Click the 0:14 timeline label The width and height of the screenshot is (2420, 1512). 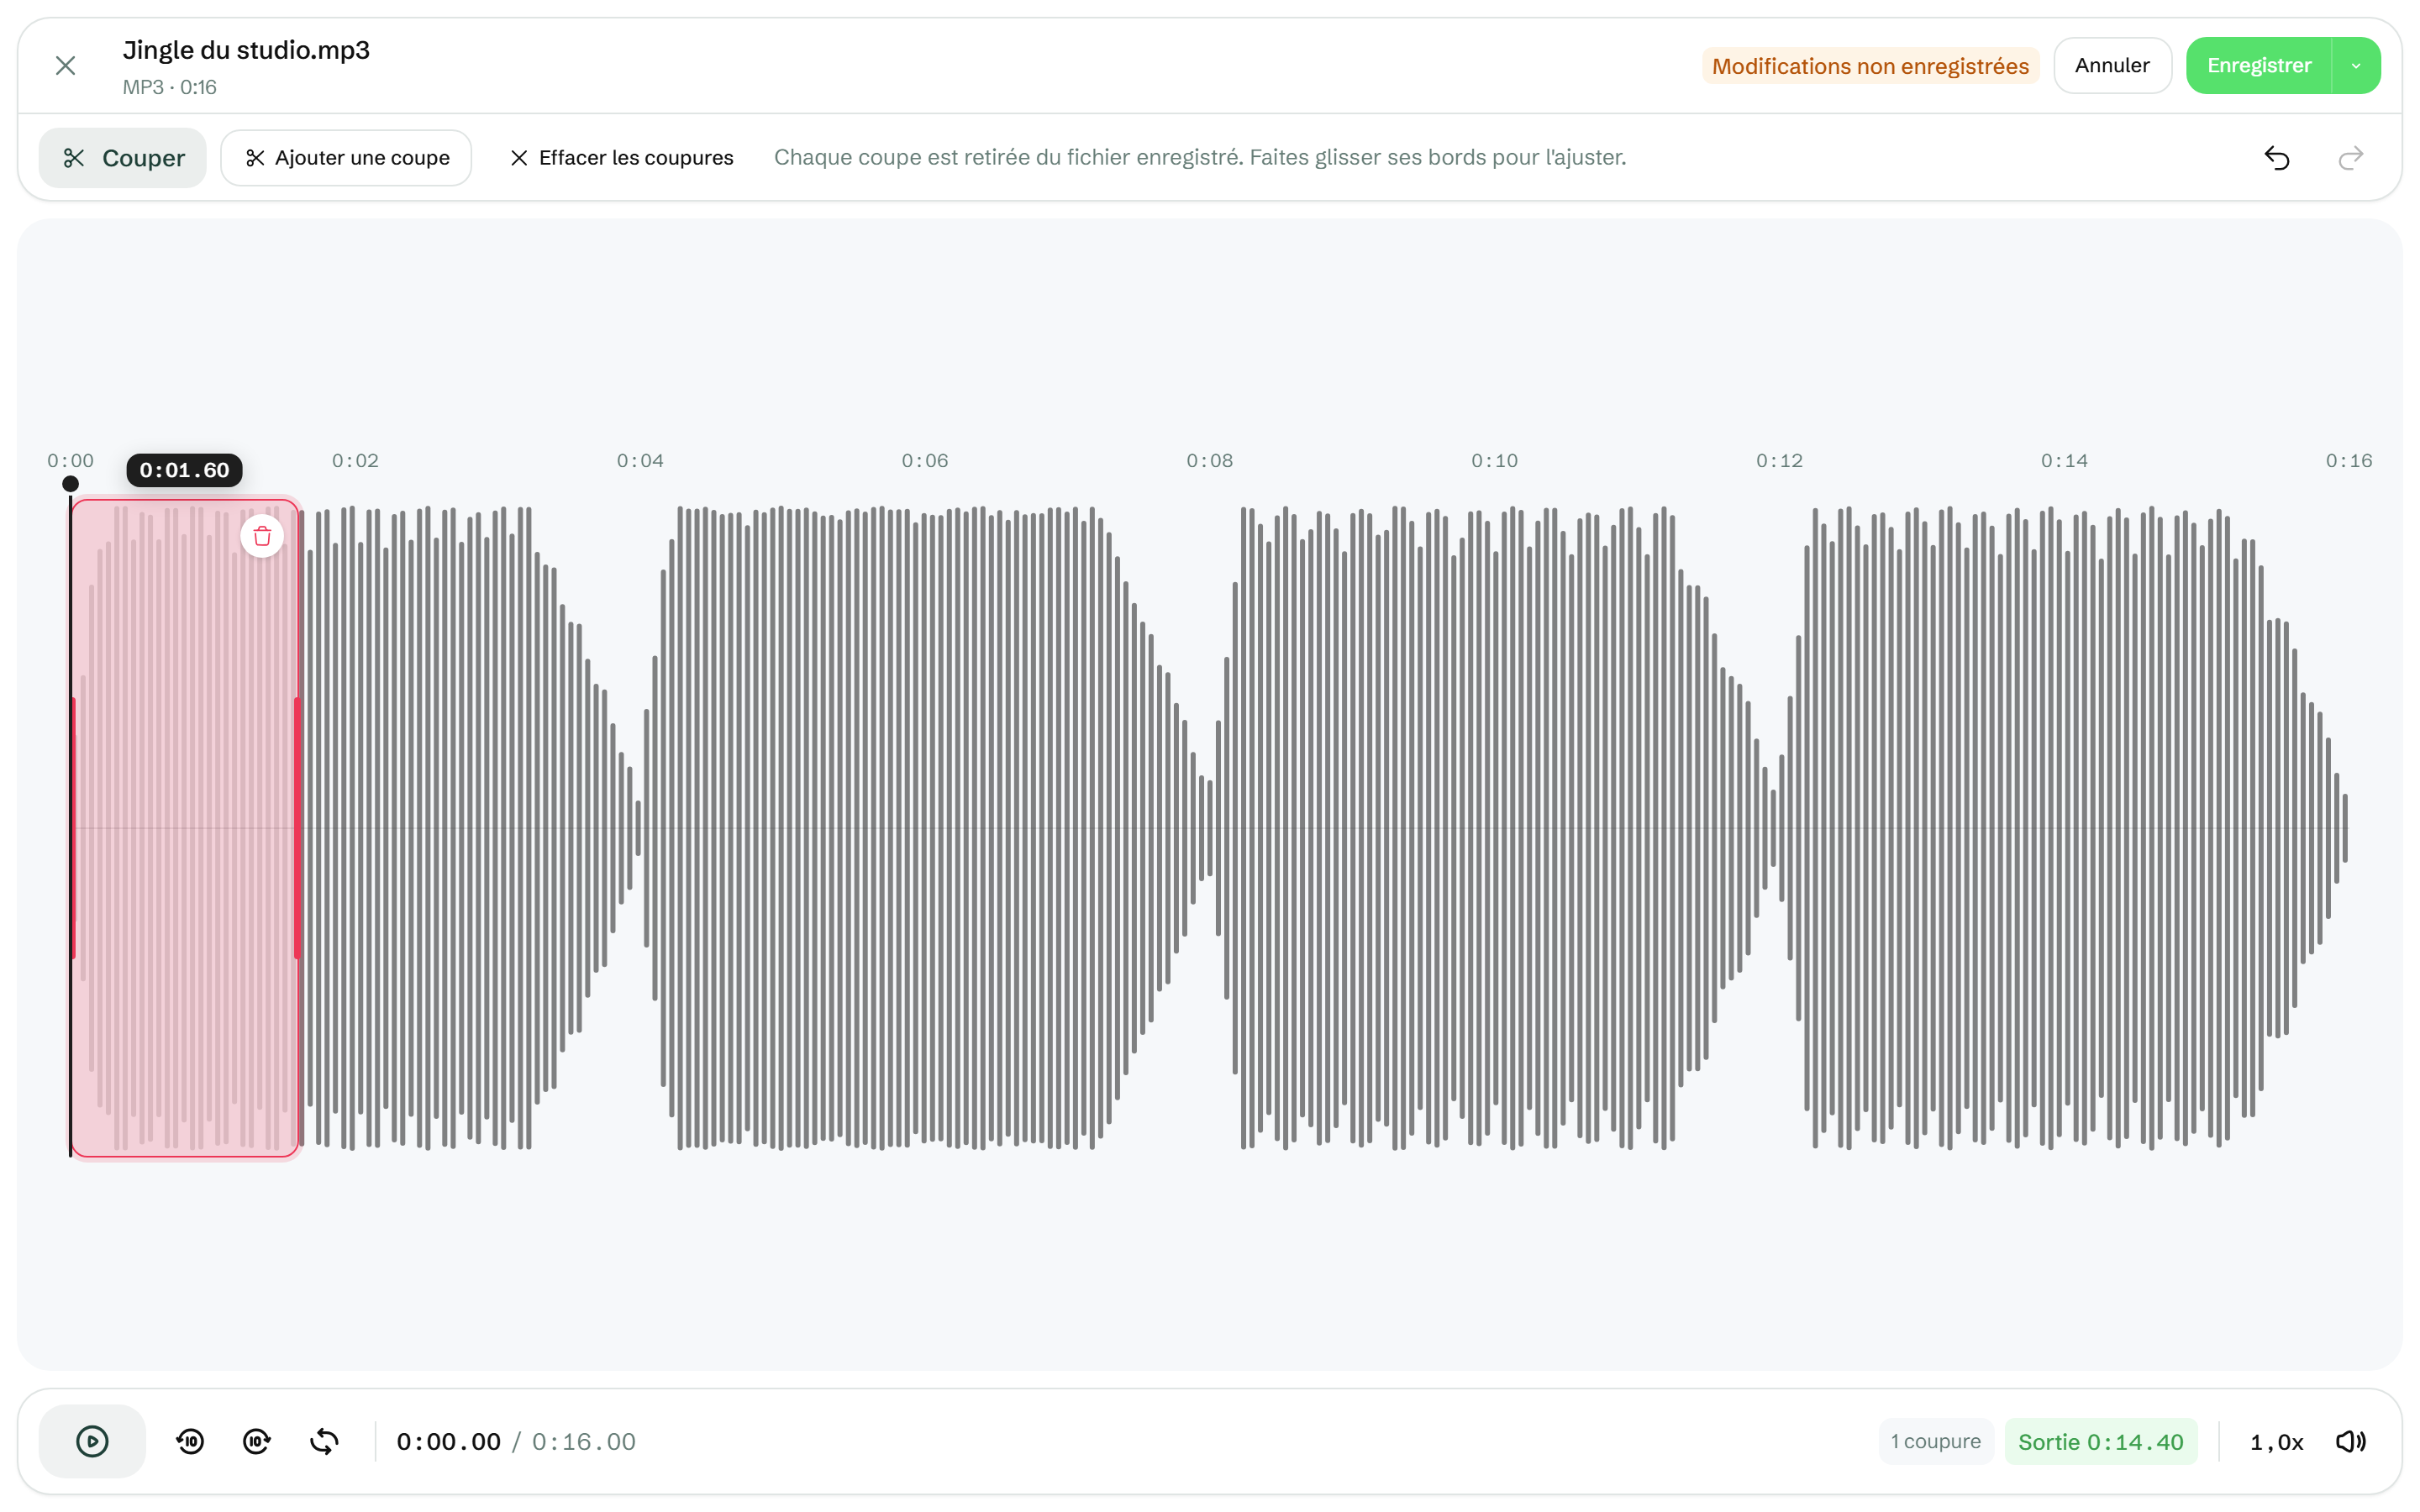[2064, 461]
